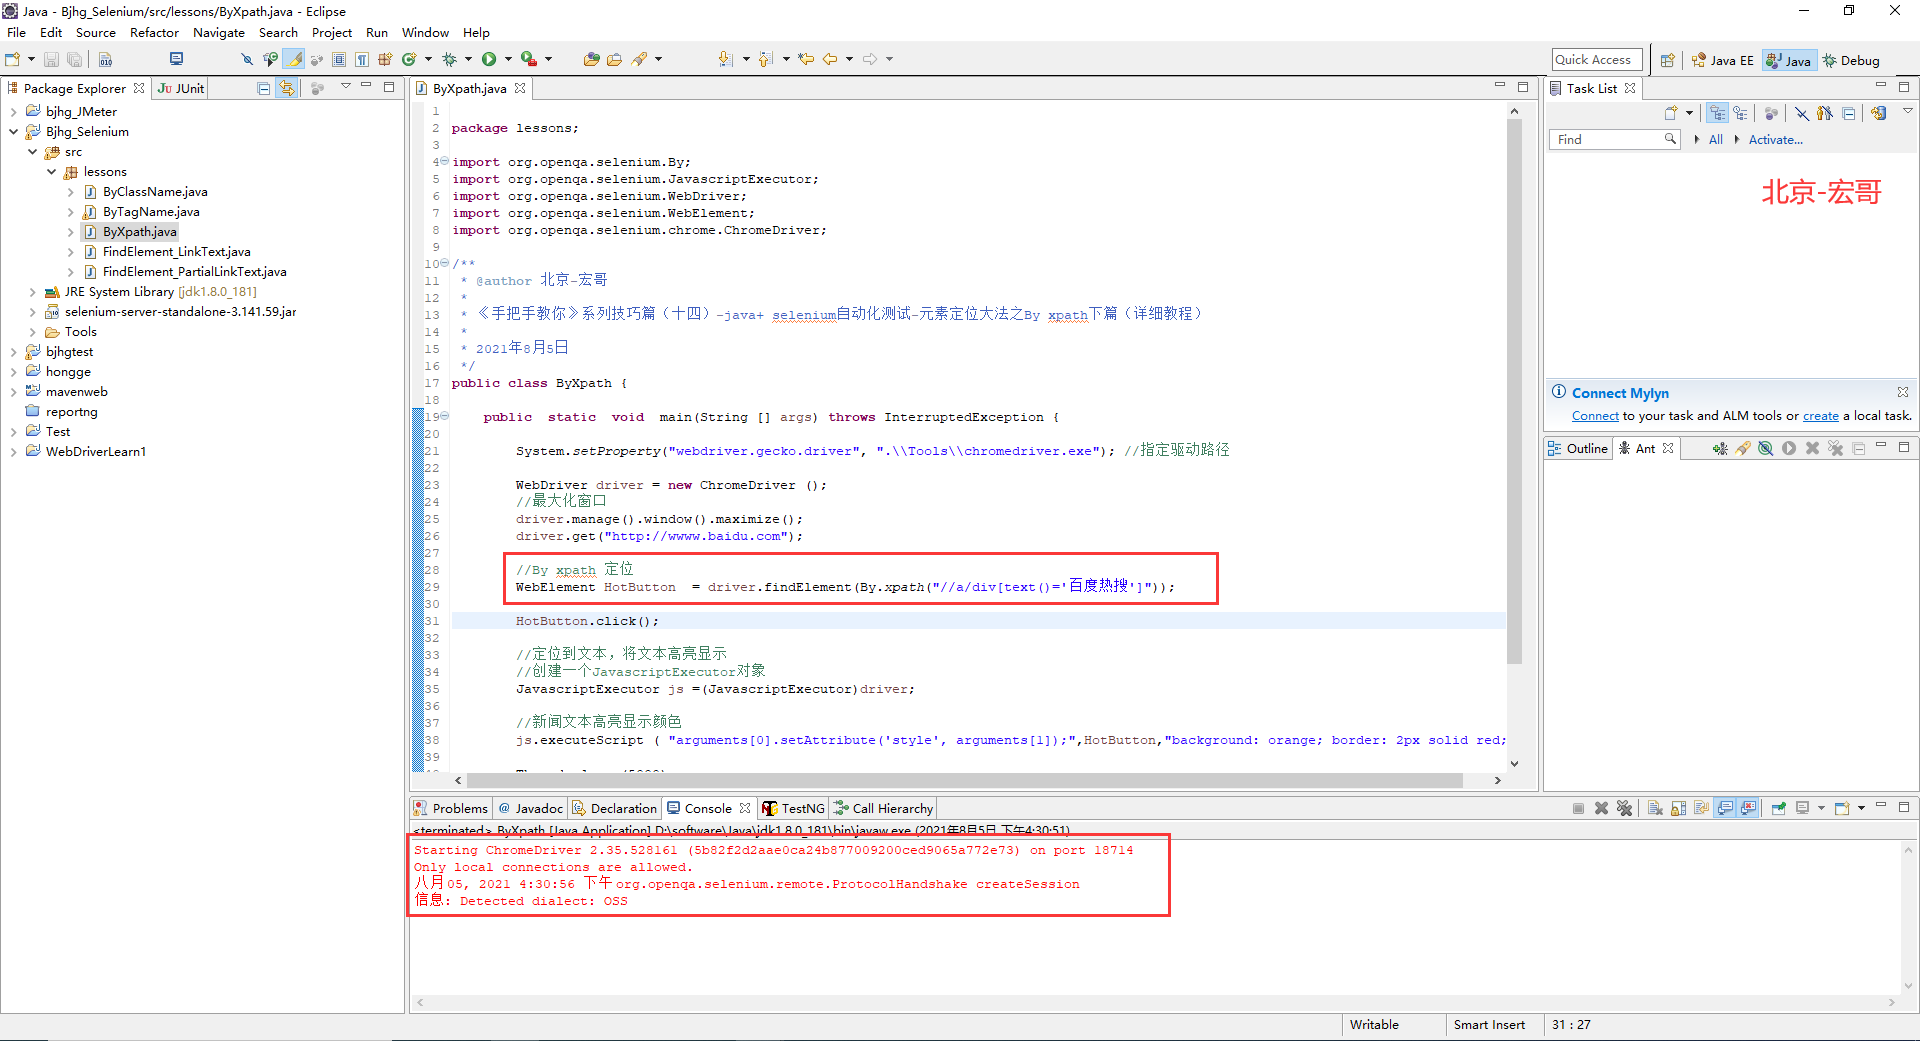Switch to the Problems tab
Screen dimensions: 1920x1041
450,808
